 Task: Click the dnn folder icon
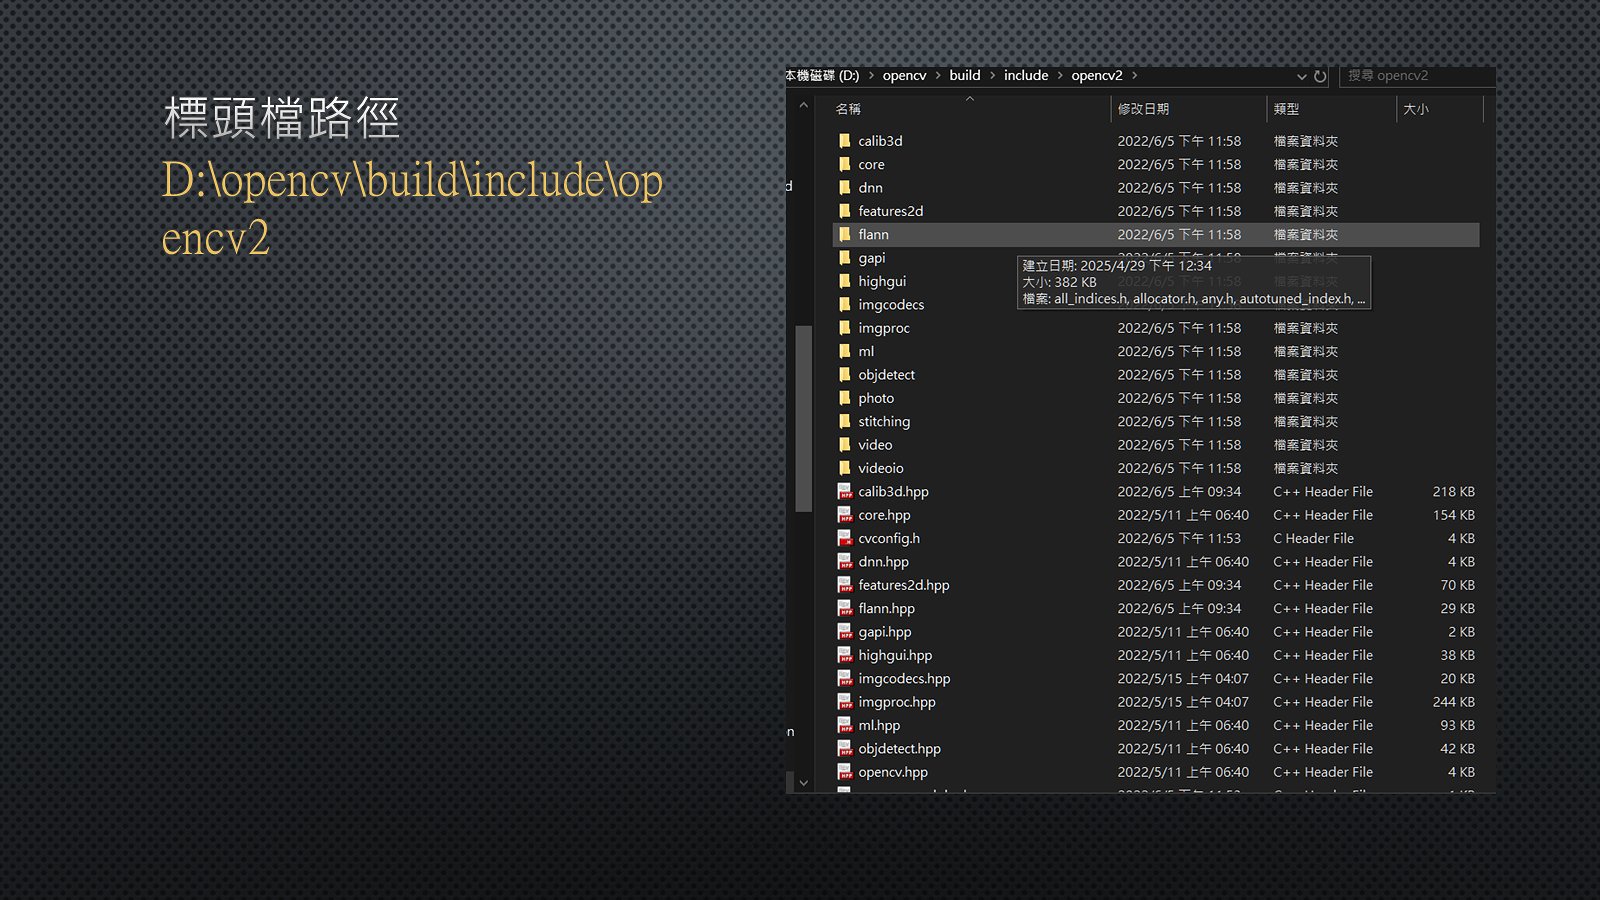tap(845, 188)
